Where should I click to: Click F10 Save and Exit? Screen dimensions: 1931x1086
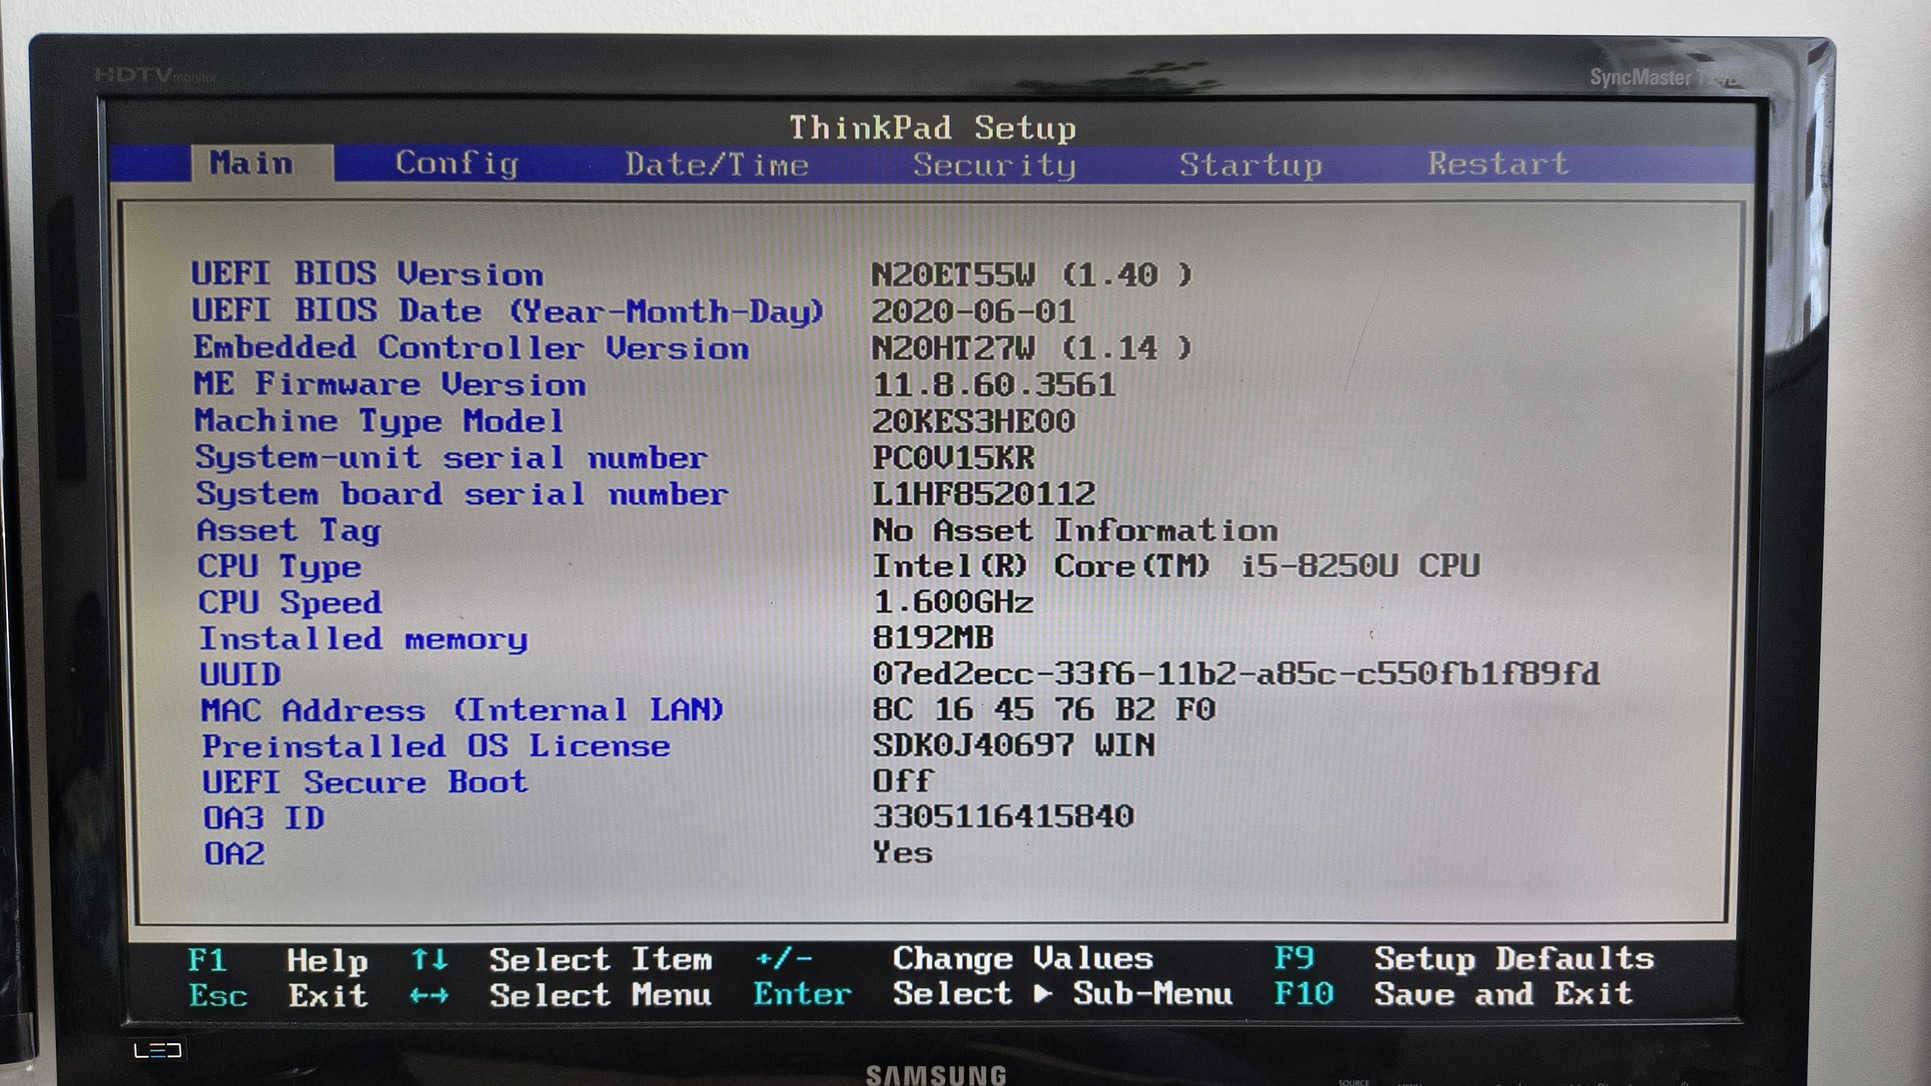coord(1303,994)
